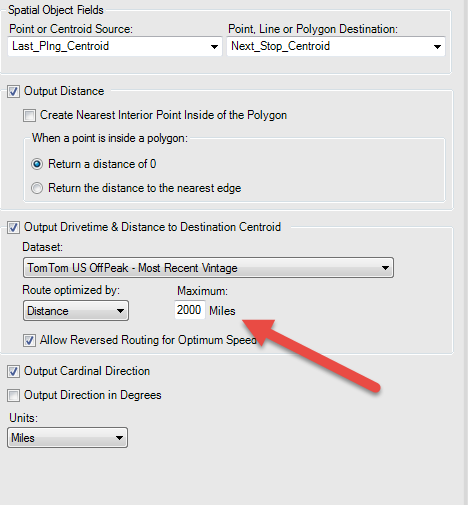Select Return a distance of 0
This screenshot has height=505, width=474.
pos(37,164)
